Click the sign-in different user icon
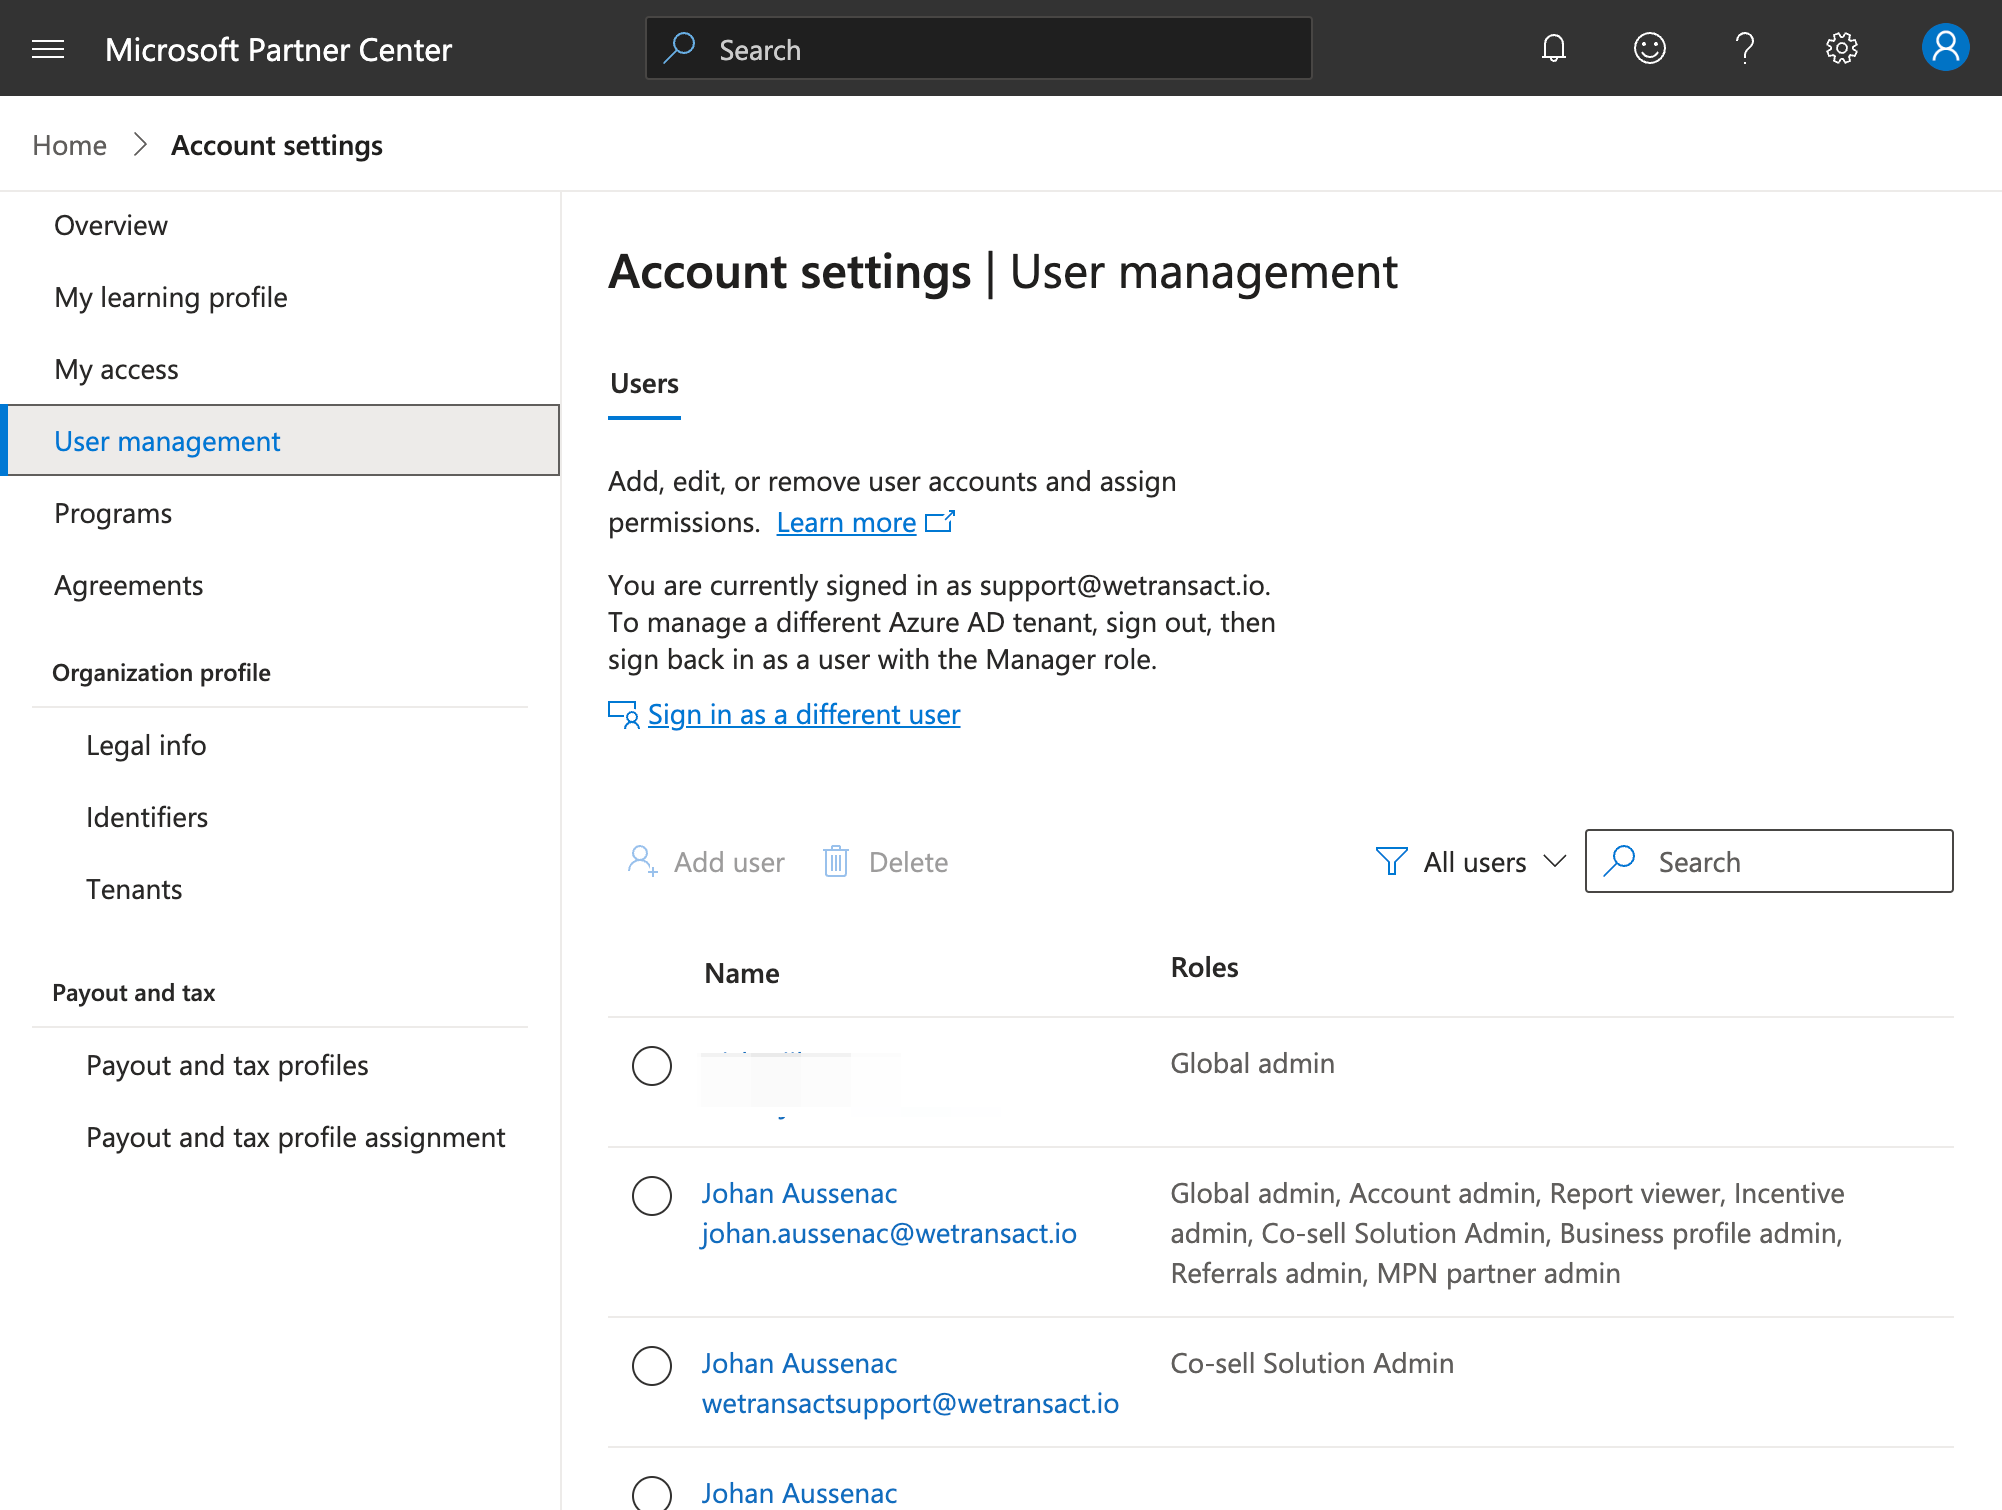Image resolution: width=2002 pixels, height=1510 pixels. [x=624, y=714]
